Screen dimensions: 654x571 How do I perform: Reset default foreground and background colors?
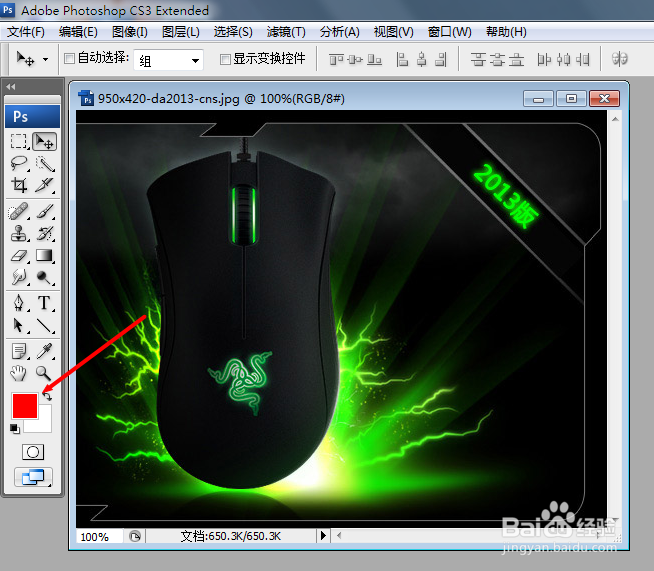tap(15, 428)
